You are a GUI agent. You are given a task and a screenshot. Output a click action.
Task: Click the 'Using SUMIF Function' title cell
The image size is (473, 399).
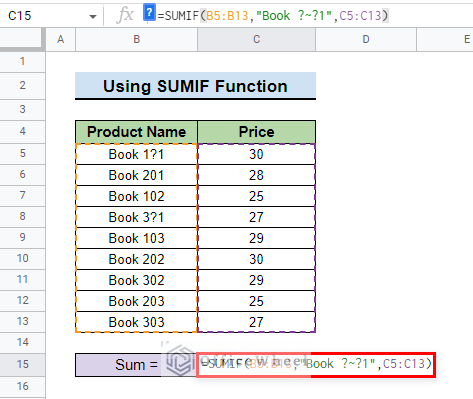point(195,86)
